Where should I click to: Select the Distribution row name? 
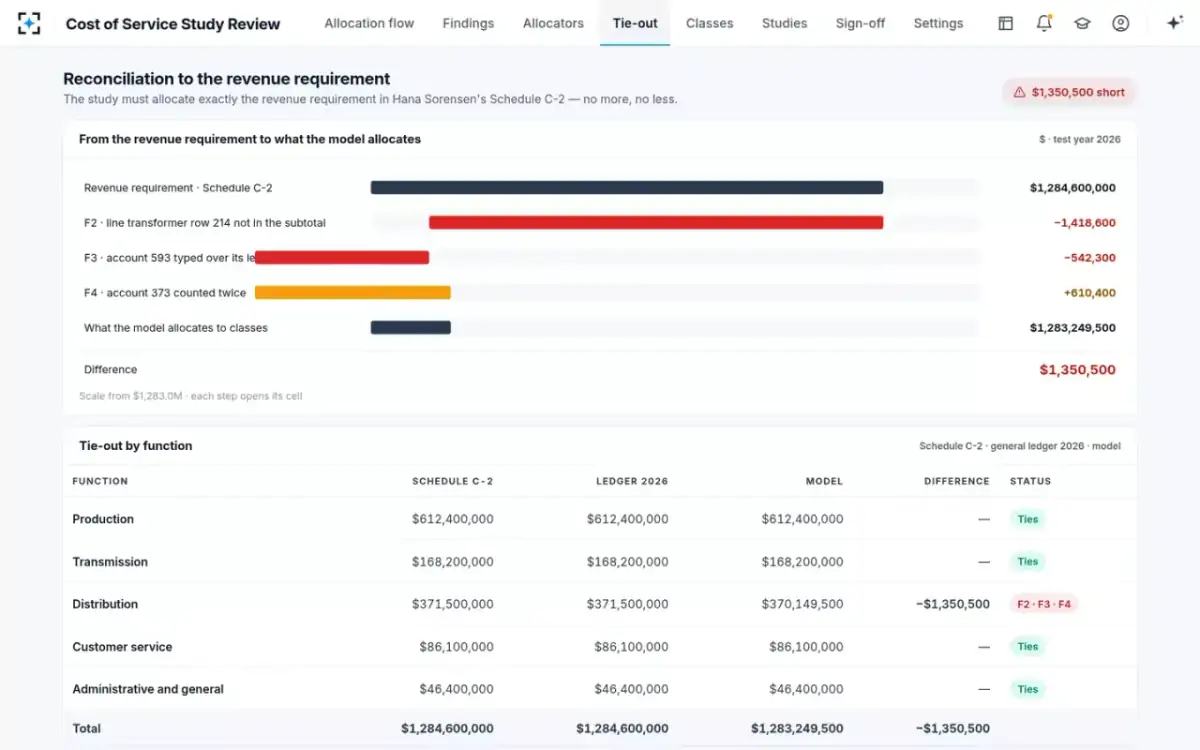coord(105,604)
